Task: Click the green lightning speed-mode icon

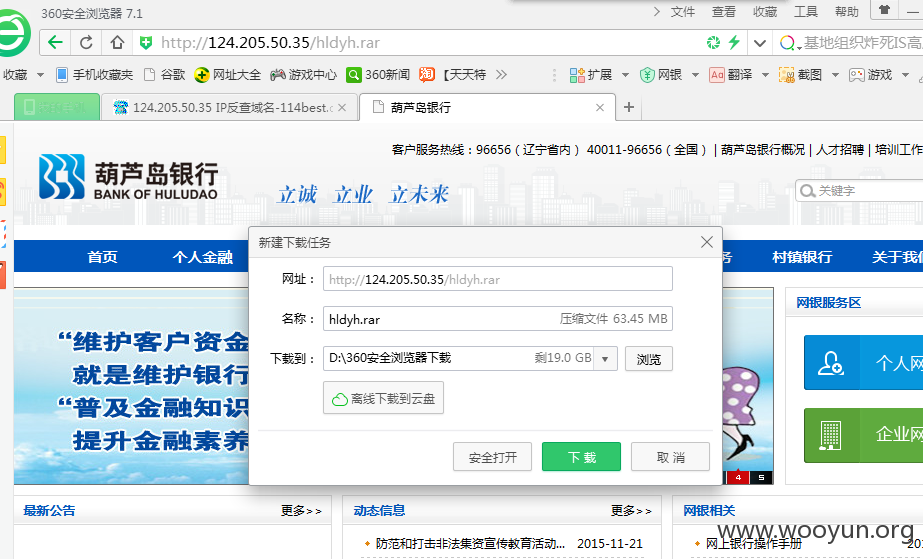Action: (x=733, y=42)
